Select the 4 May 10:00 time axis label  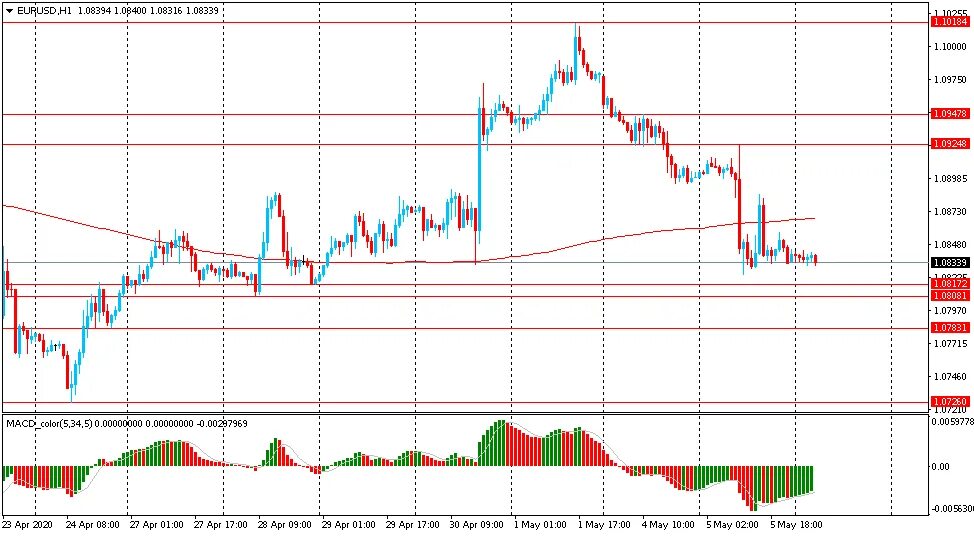[668, 525]
